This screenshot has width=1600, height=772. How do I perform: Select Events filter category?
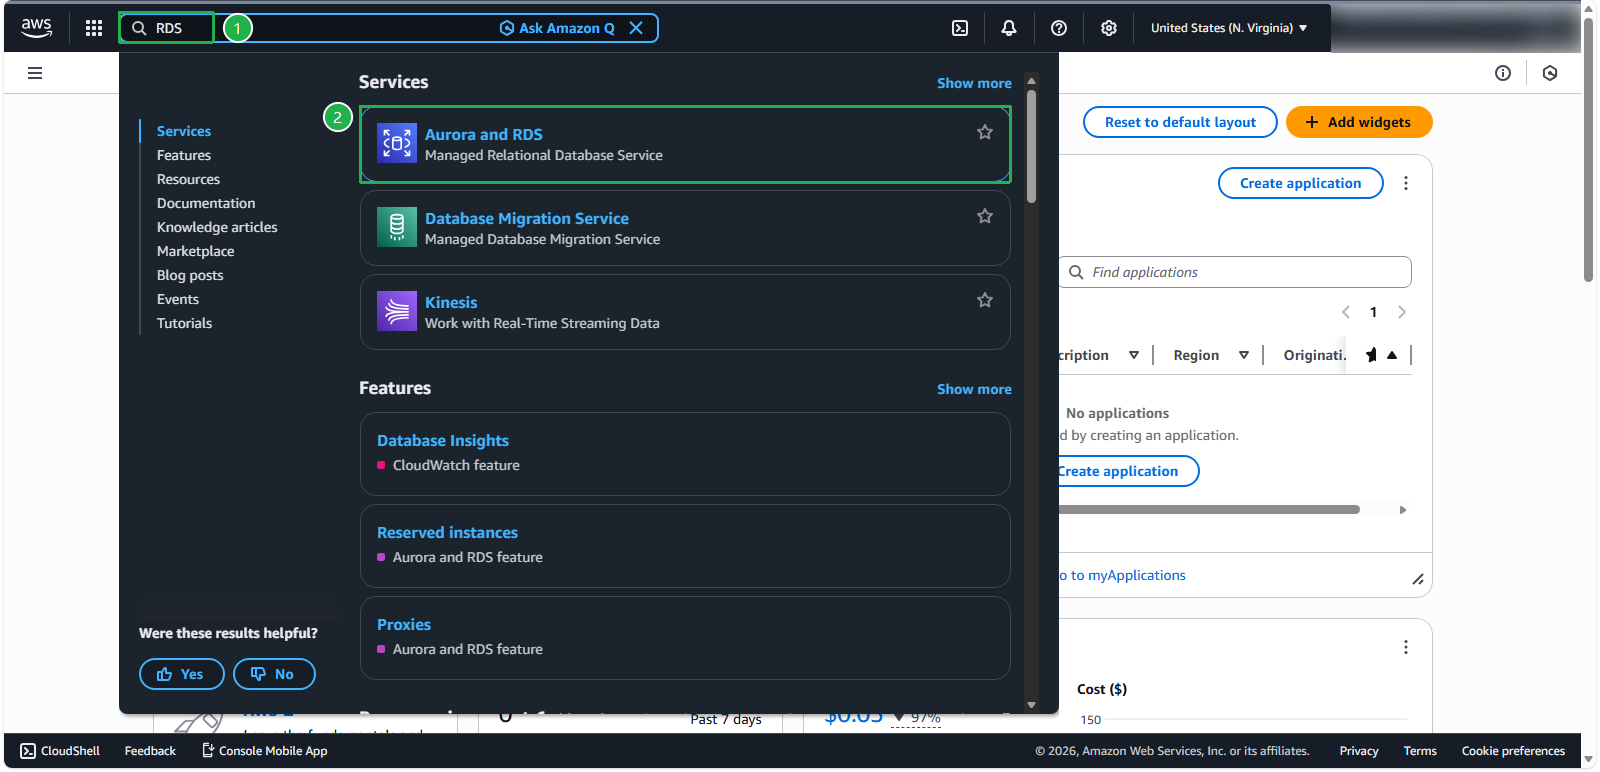(178, 299)
